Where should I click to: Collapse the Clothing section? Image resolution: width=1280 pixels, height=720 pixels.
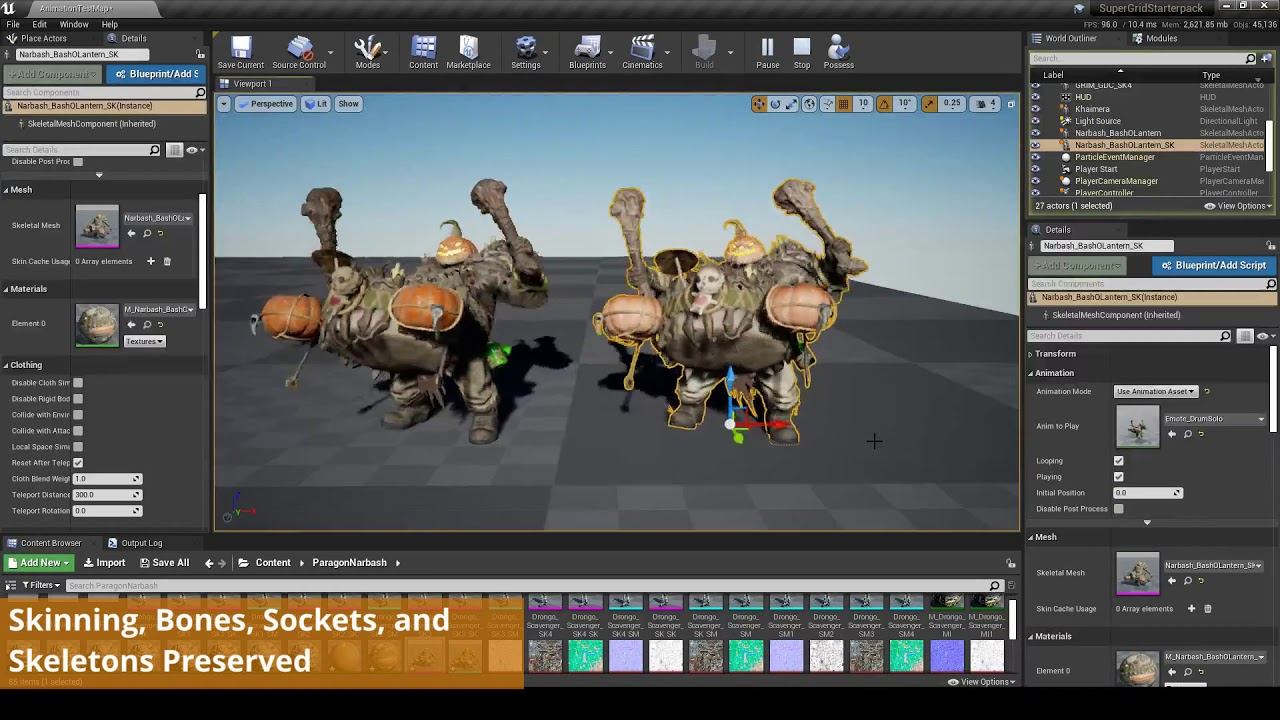(26, 365)
